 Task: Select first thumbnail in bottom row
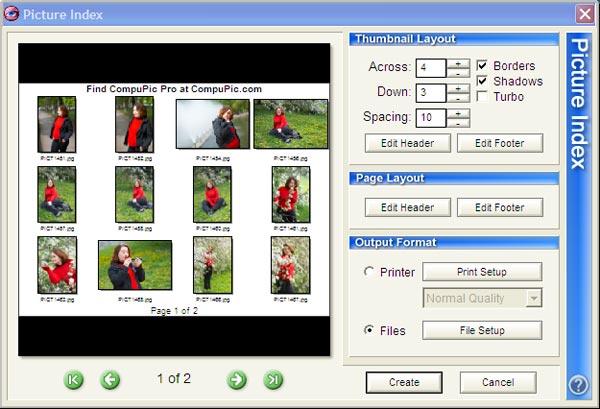click(57, 265)
